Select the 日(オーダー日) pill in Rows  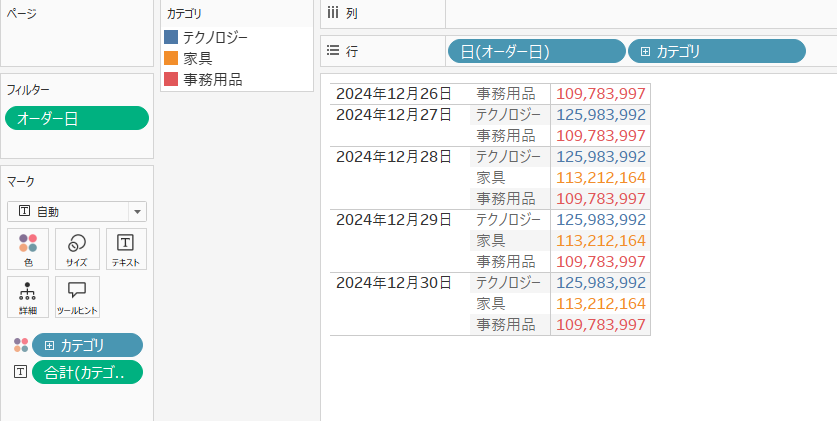tap(535, 51)
